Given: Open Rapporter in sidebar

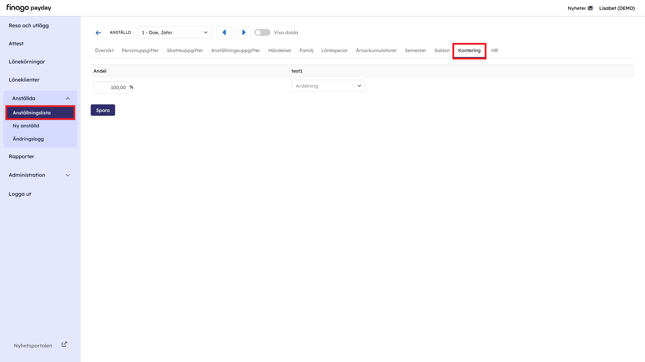Looking at the screenshot, I should tap(21, 156).
